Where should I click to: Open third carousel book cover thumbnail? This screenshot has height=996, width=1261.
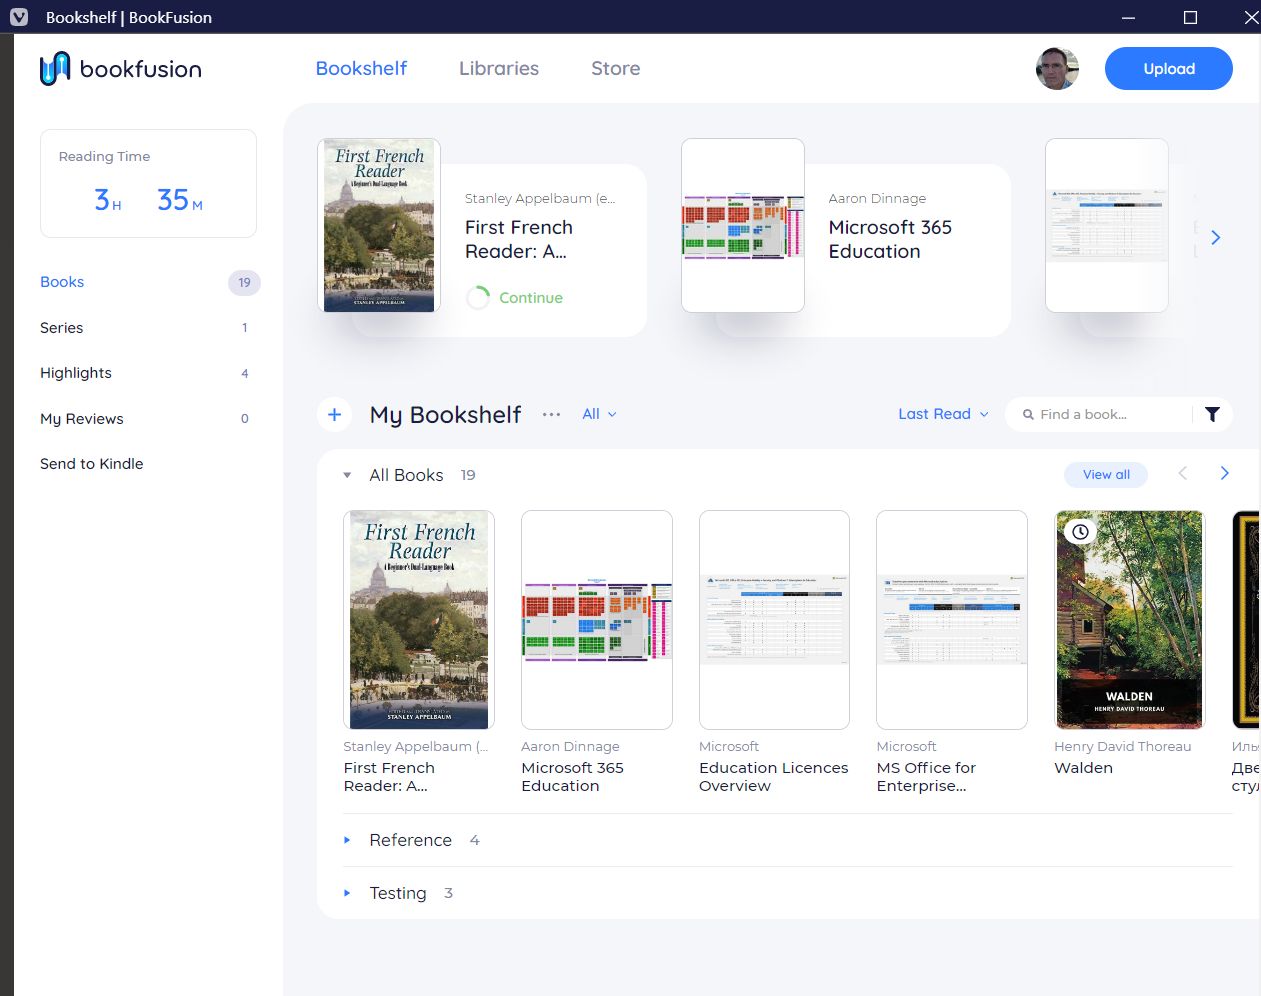[x=1107, y=225]
